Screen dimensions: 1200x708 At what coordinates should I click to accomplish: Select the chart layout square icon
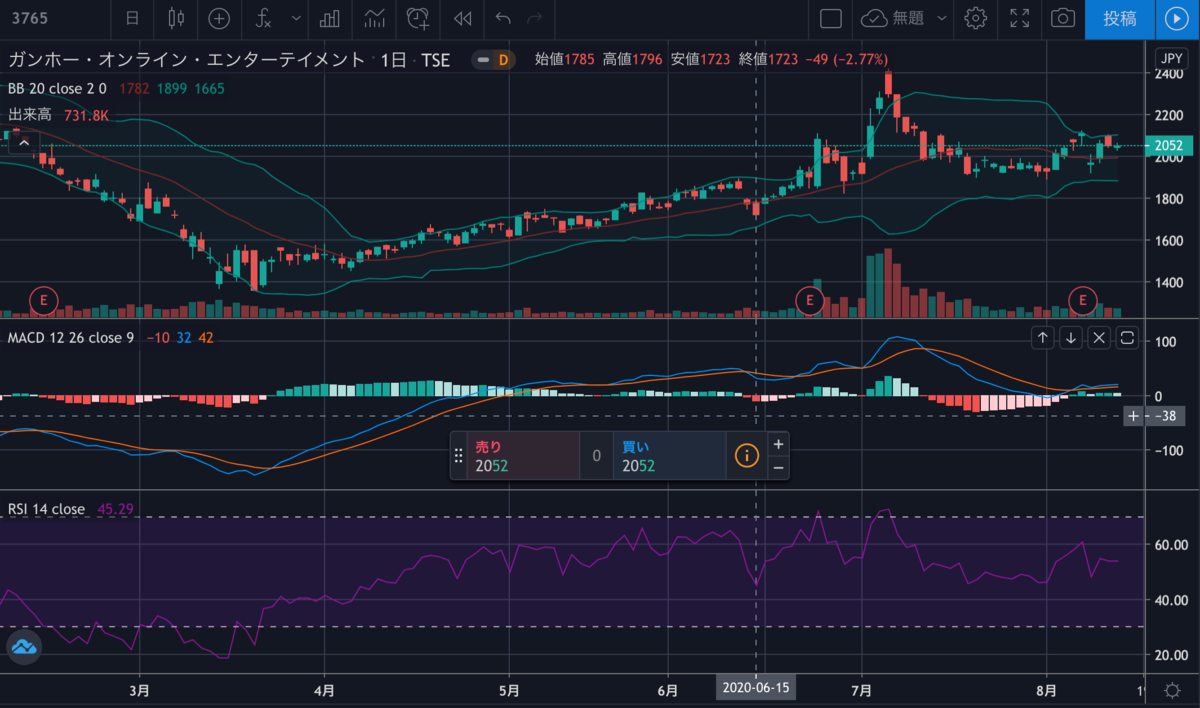pyautogui.click(x=830, y=18)
